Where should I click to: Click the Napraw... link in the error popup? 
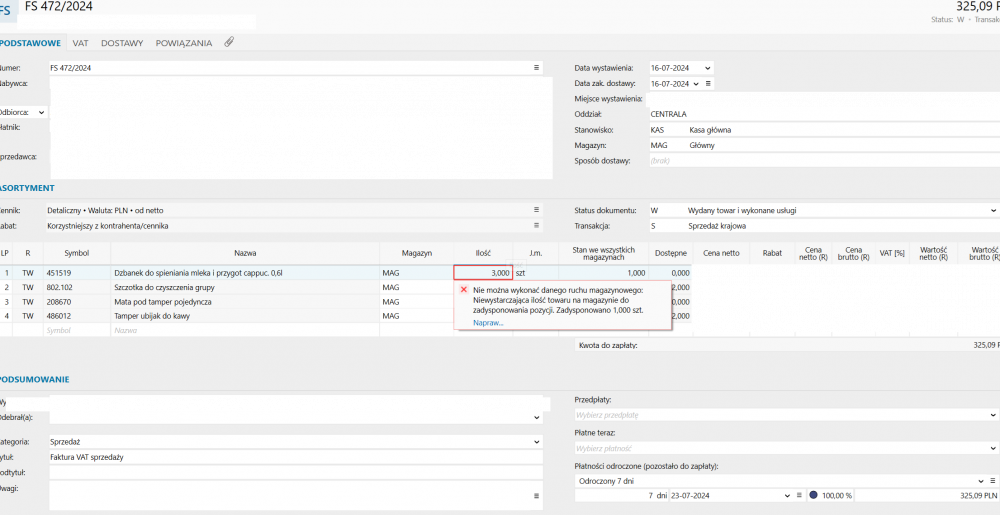[x=487, y=323]
